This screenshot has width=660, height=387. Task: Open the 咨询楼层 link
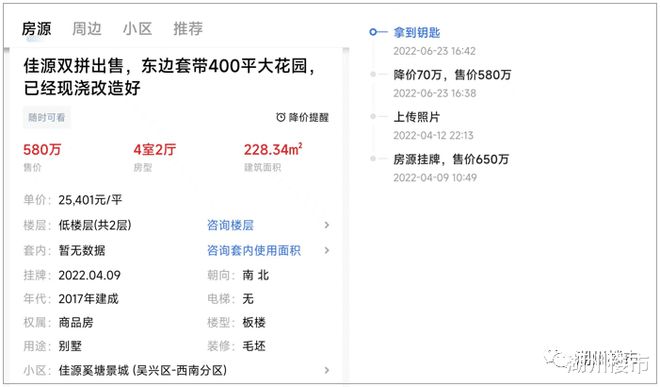pos(230,225)
